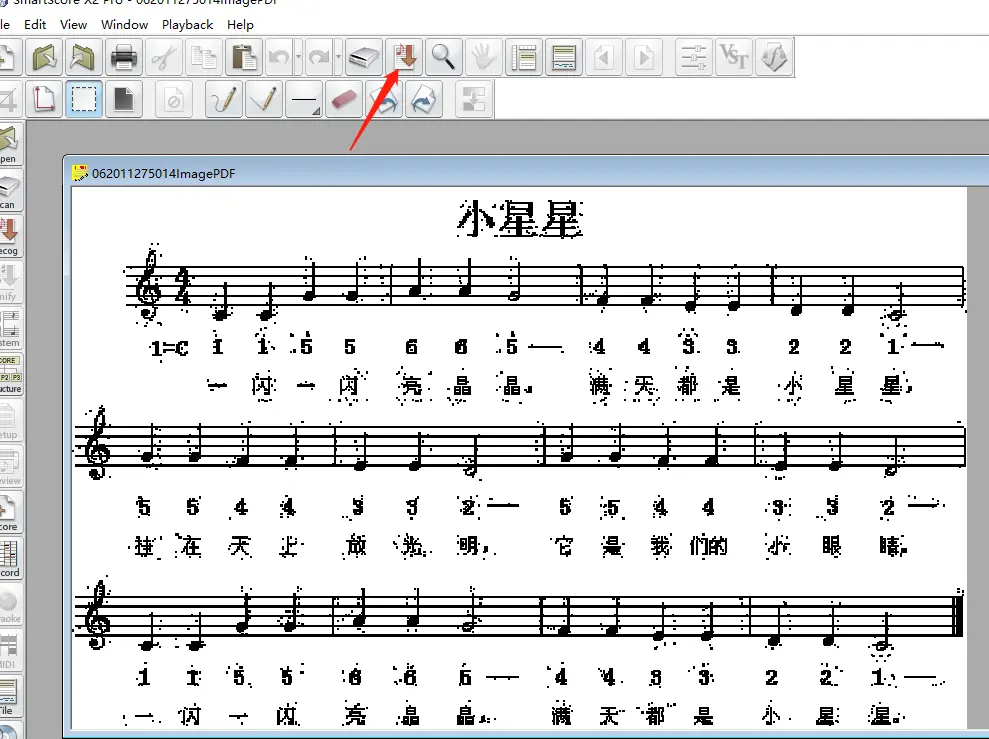Viewport: 989px width, 739px height.
Task: Click the System button in left sidebar
Action: coord(11,327)
